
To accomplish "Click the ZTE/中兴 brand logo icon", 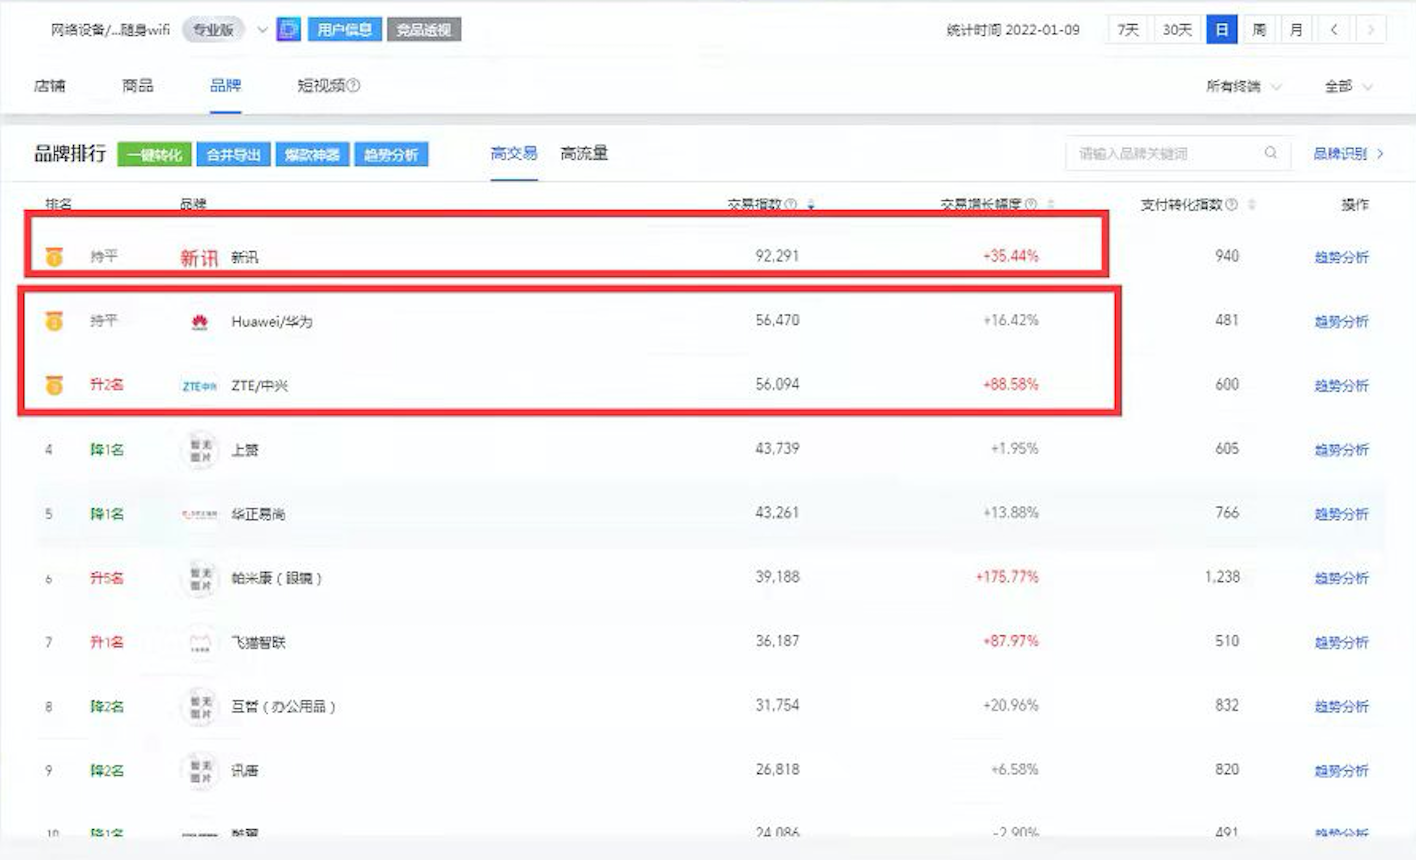I will pyautogui.click(x=199, y=384).
